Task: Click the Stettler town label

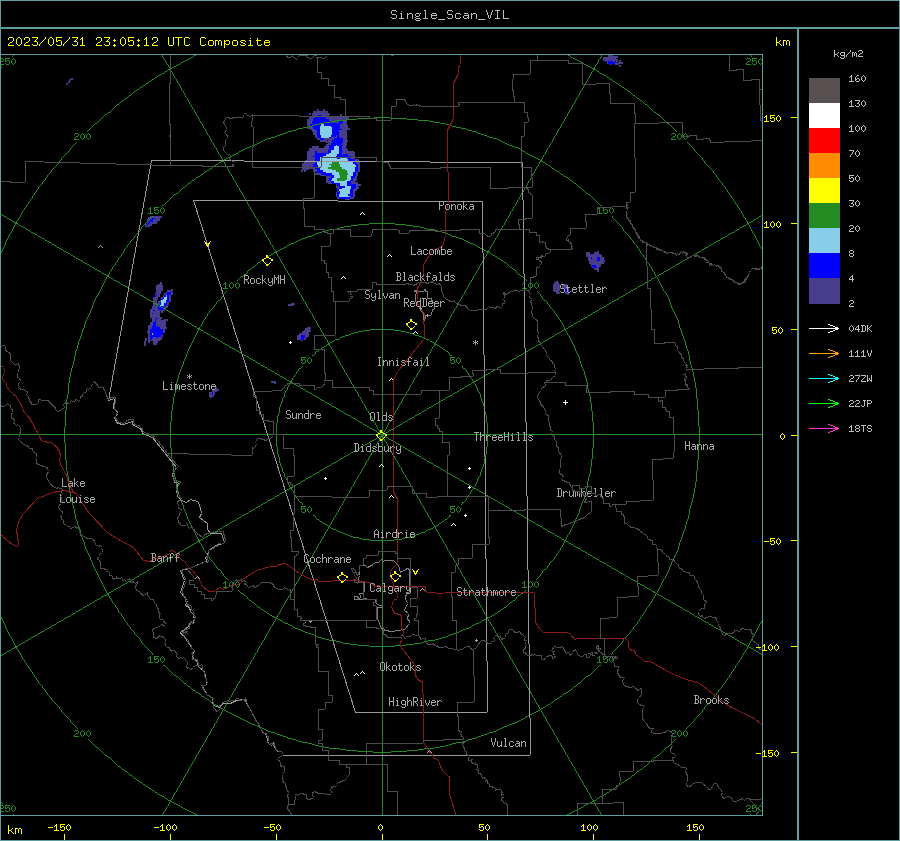Action: (x=583, y=289)
